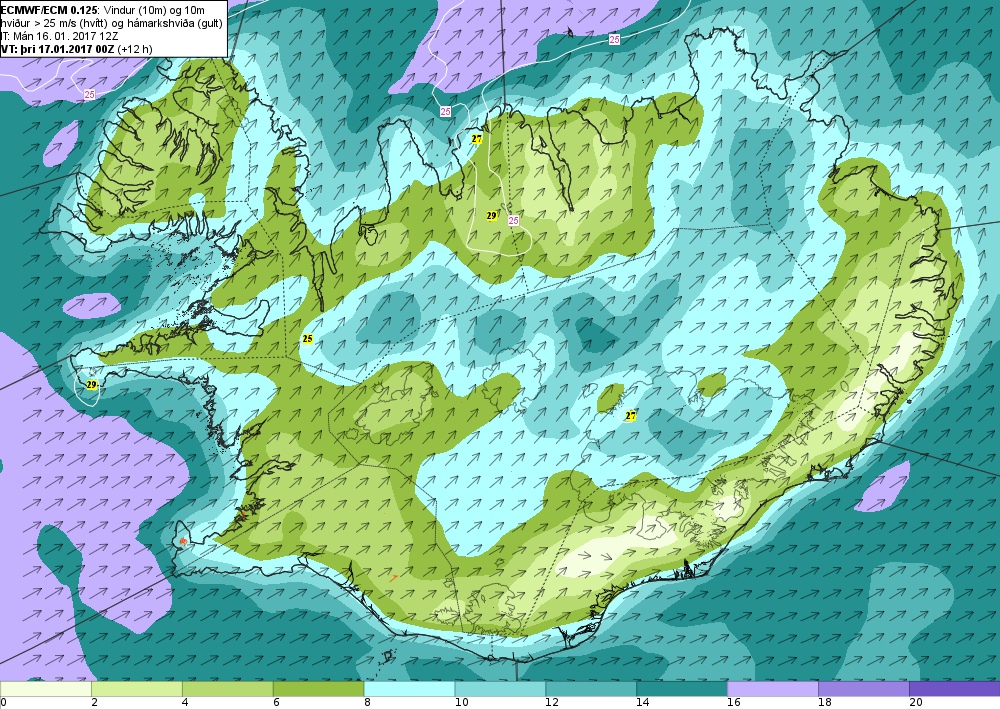The height and width of the screenshot is (709, 1000).
Task: Click the pale yellow 0–2 legend swatch
Action: (45, 689)
